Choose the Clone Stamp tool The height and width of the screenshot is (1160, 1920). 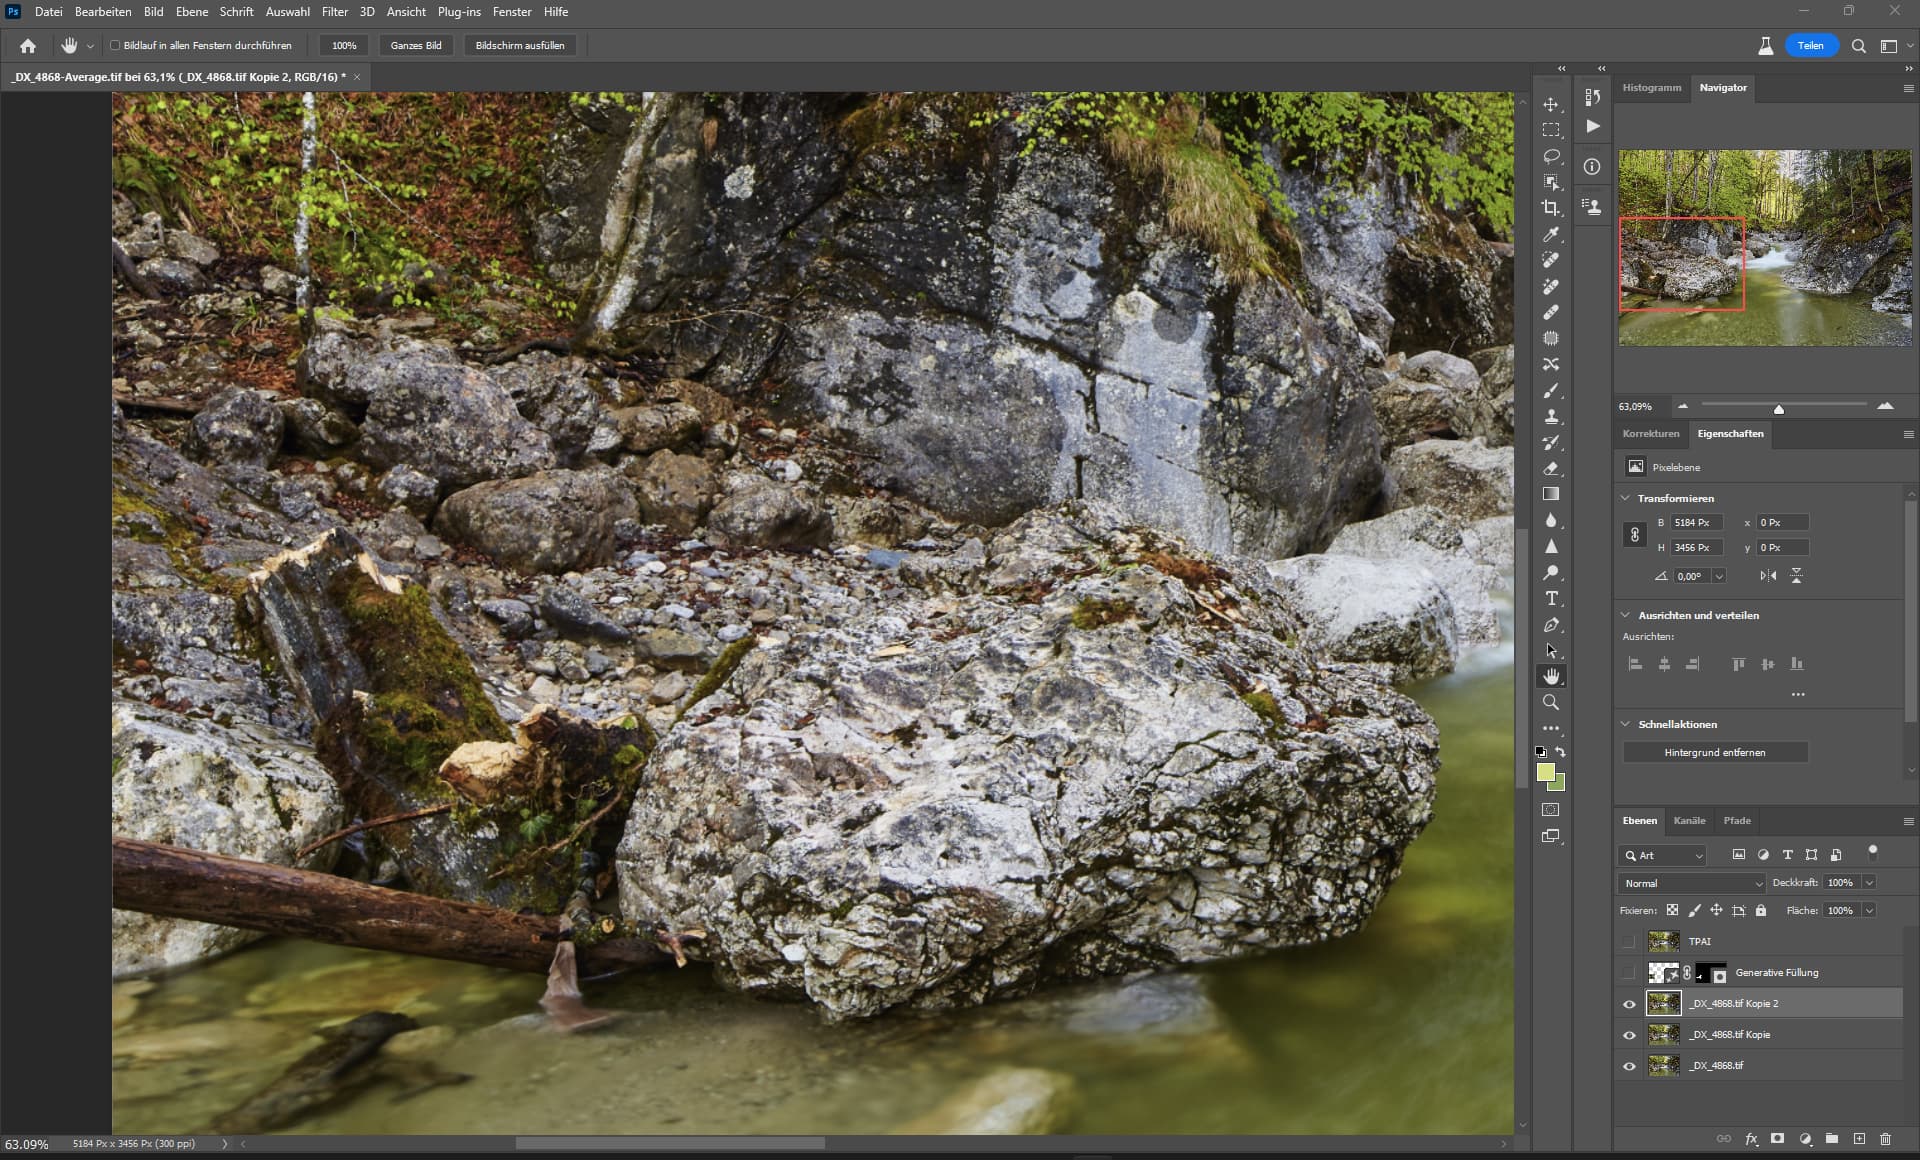(x=1550, y=416)
